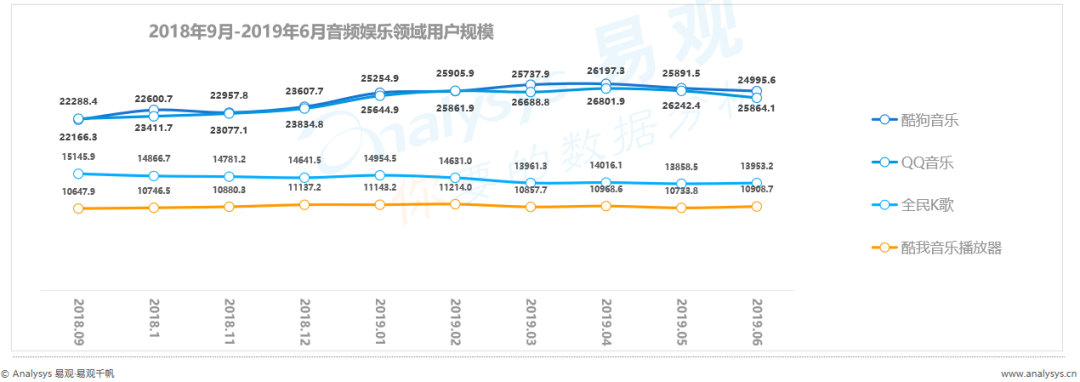Select the orange data point at 2019.04
The height and width of the screenshot is (382, 1080).
pyautogui.click(x=606, y=206)
